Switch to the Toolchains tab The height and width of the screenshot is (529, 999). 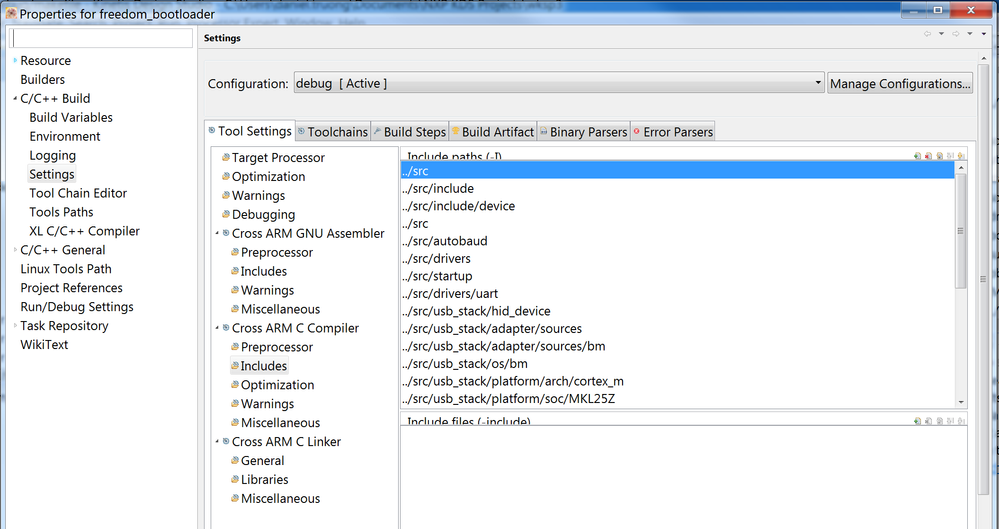333,132
